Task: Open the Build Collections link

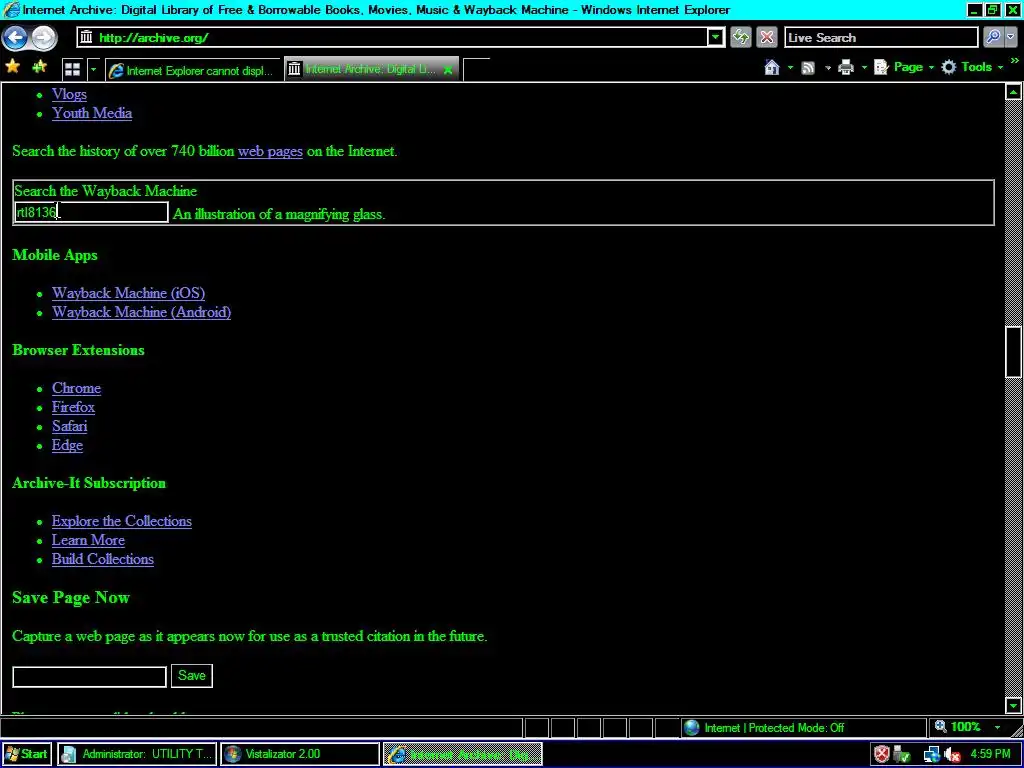Action: pos(103,559)
